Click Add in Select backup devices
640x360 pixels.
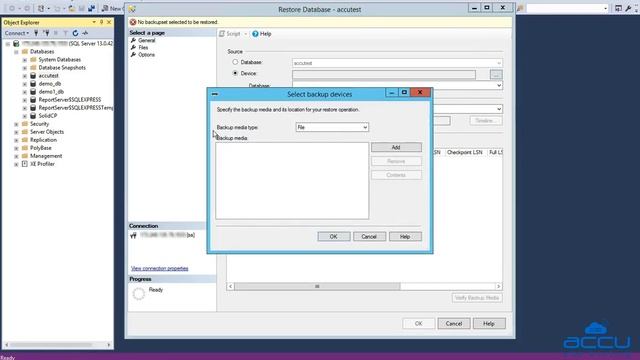tap(396, 147)
